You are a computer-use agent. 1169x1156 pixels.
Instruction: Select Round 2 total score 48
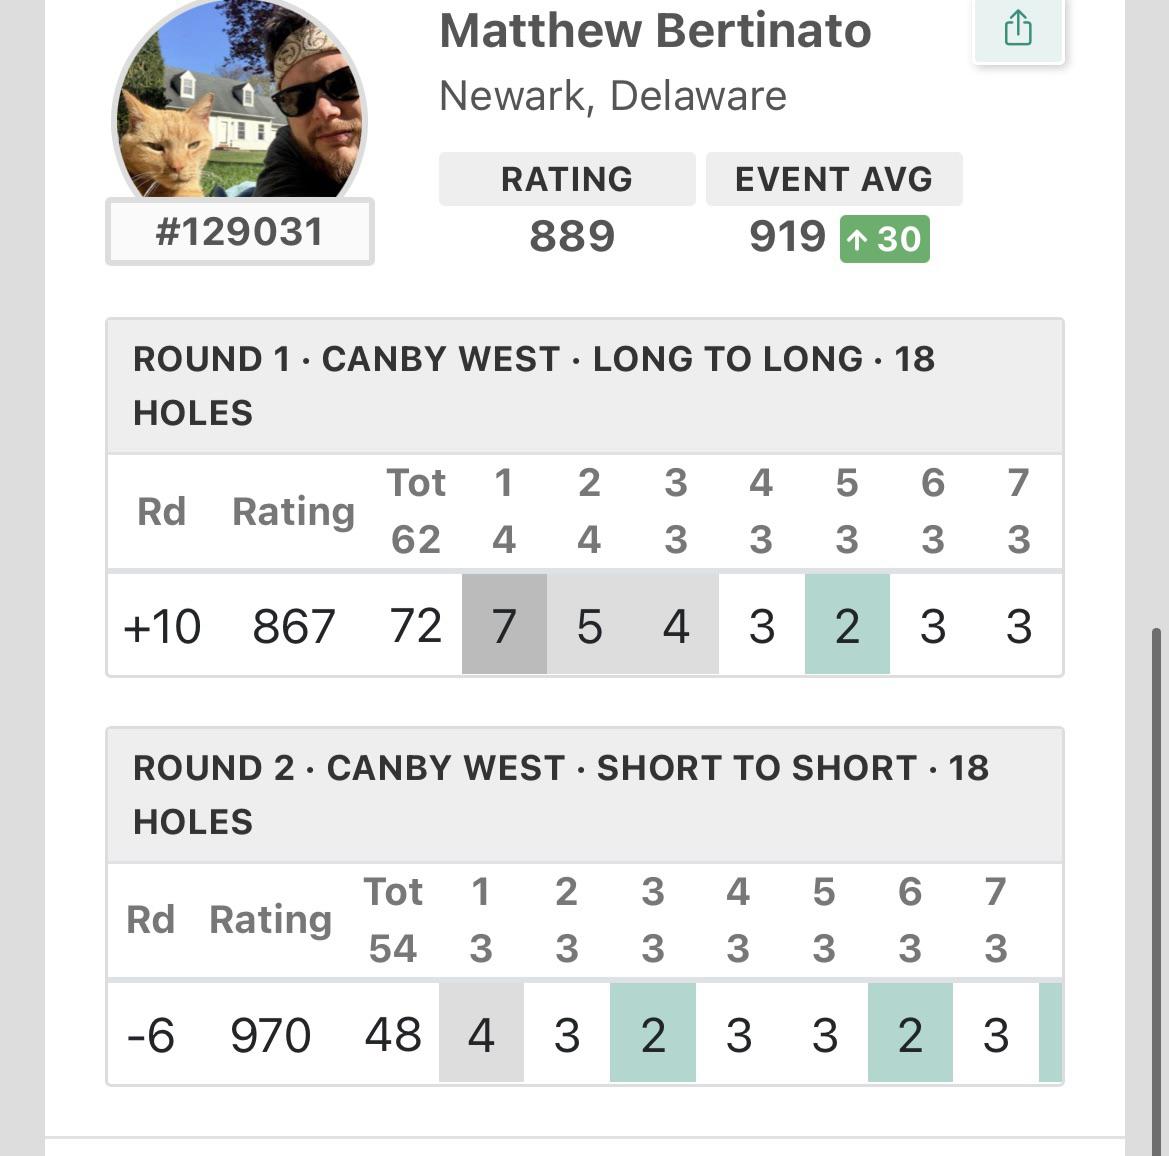click(393, 1035)
